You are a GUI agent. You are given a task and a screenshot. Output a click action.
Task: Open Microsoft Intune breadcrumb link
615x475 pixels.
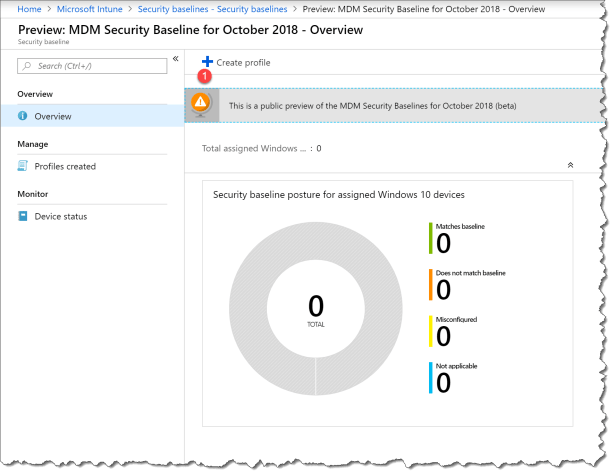(x=89, y=9)
